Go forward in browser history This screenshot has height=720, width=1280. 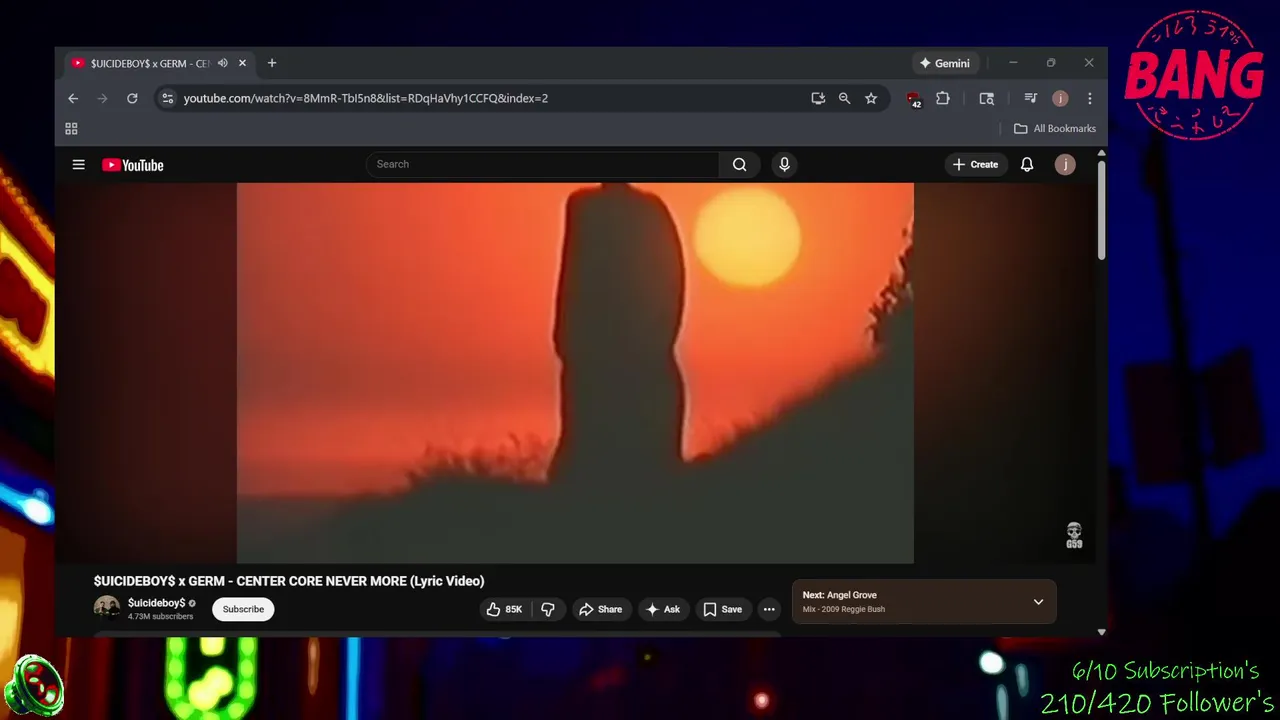pos(102,98)
